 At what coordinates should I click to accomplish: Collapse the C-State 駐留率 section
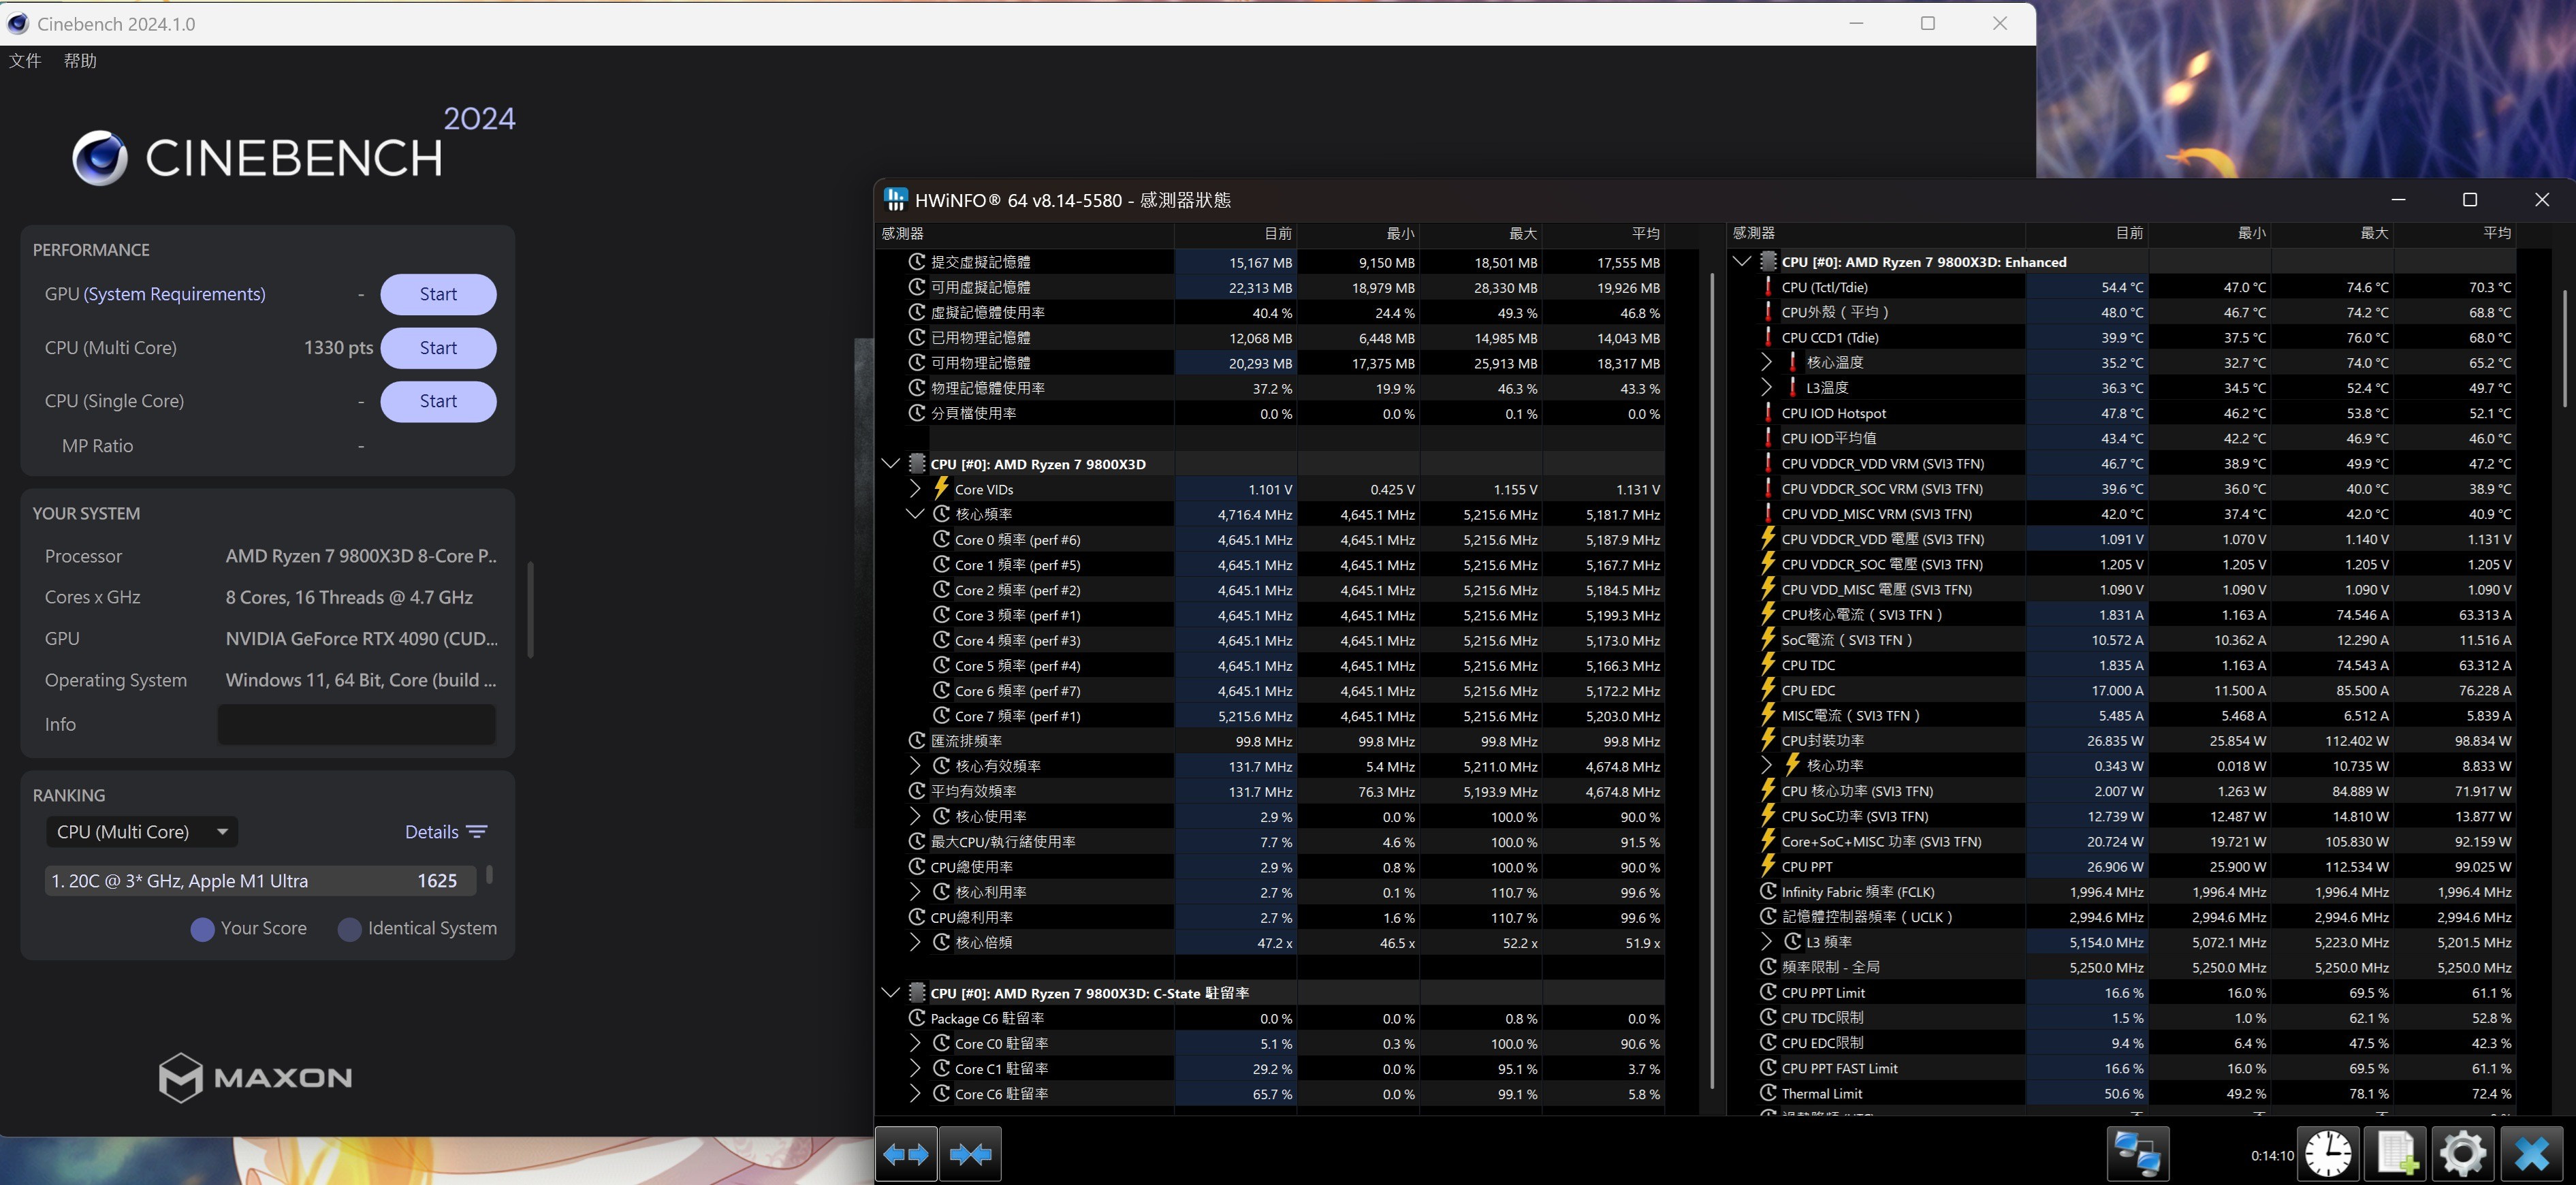pos(890,992)
